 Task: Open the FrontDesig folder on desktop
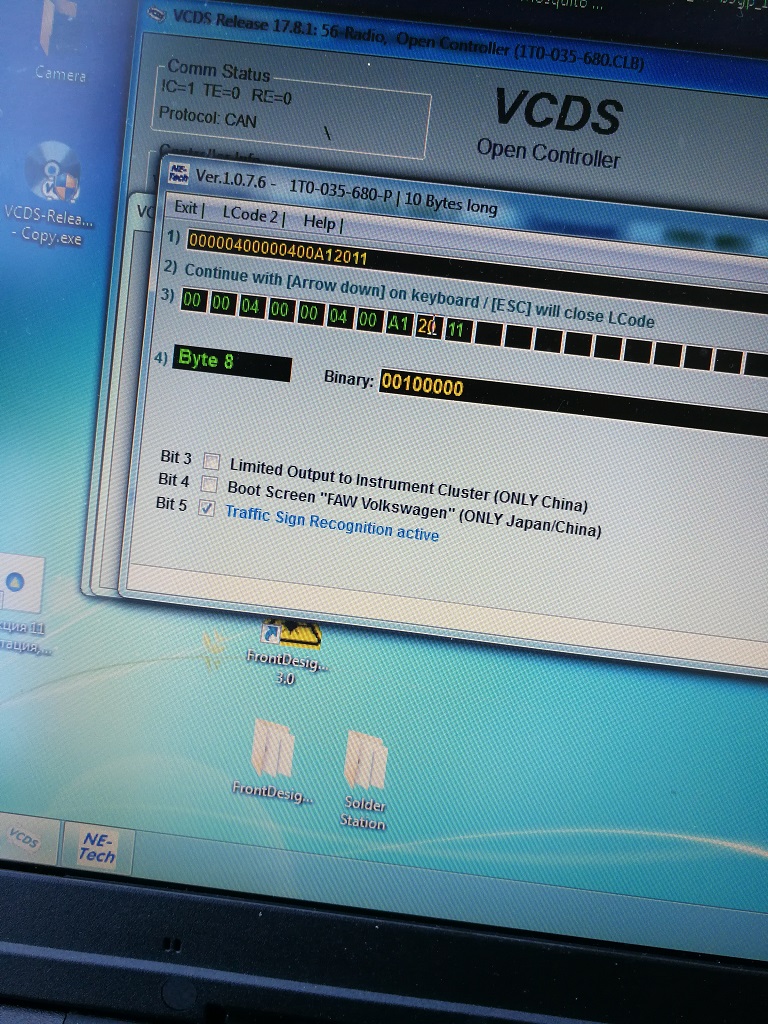[271, 748]
